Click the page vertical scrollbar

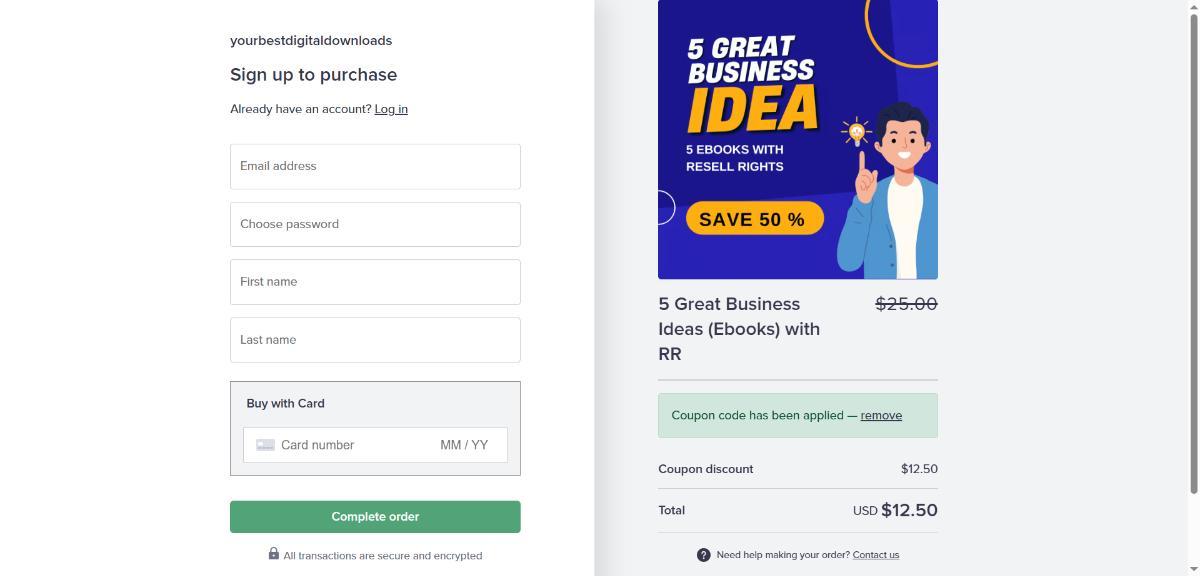[x=1192, y=250]
